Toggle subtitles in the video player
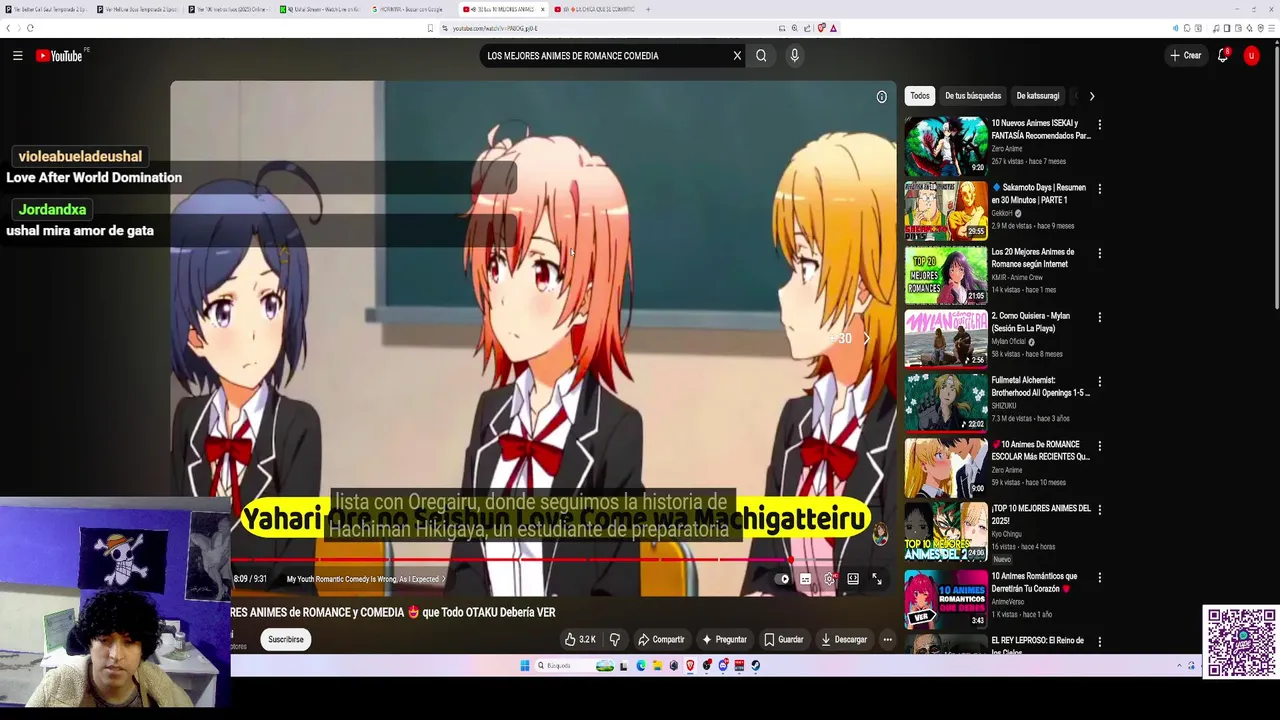The width and height of the screenshot is (1280, 720). [805, 579]
